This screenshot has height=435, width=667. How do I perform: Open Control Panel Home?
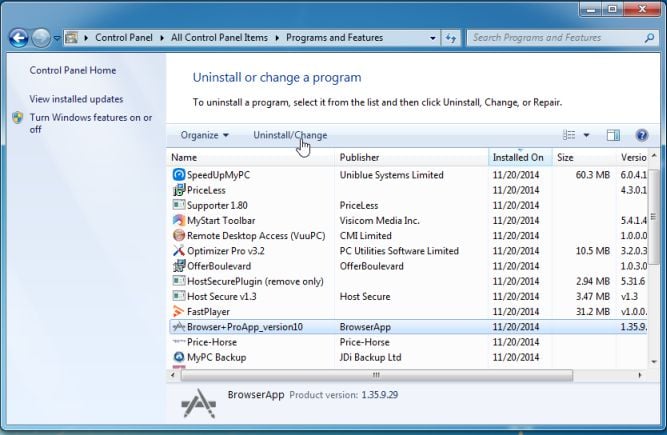(73, 70)
